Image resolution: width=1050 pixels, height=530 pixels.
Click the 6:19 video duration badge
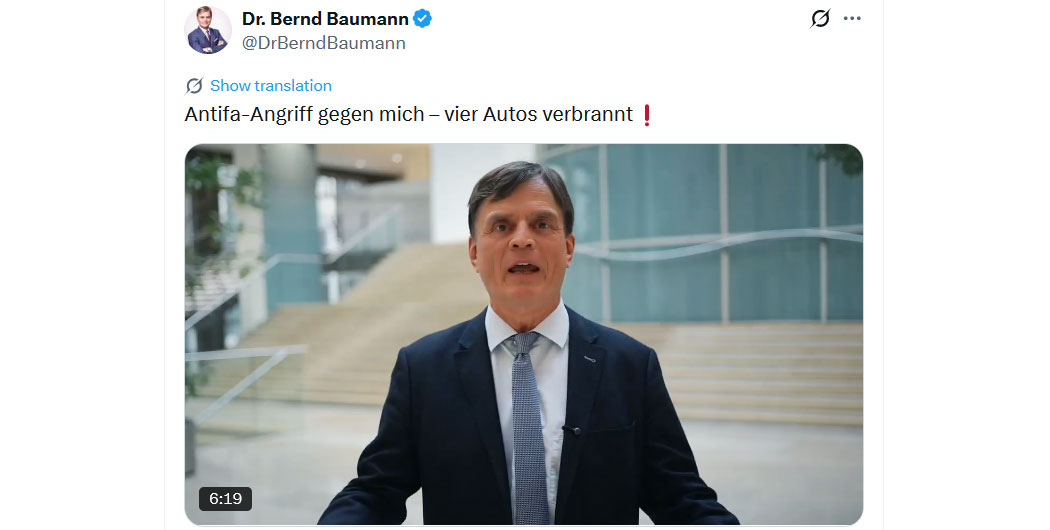[225, 499]
